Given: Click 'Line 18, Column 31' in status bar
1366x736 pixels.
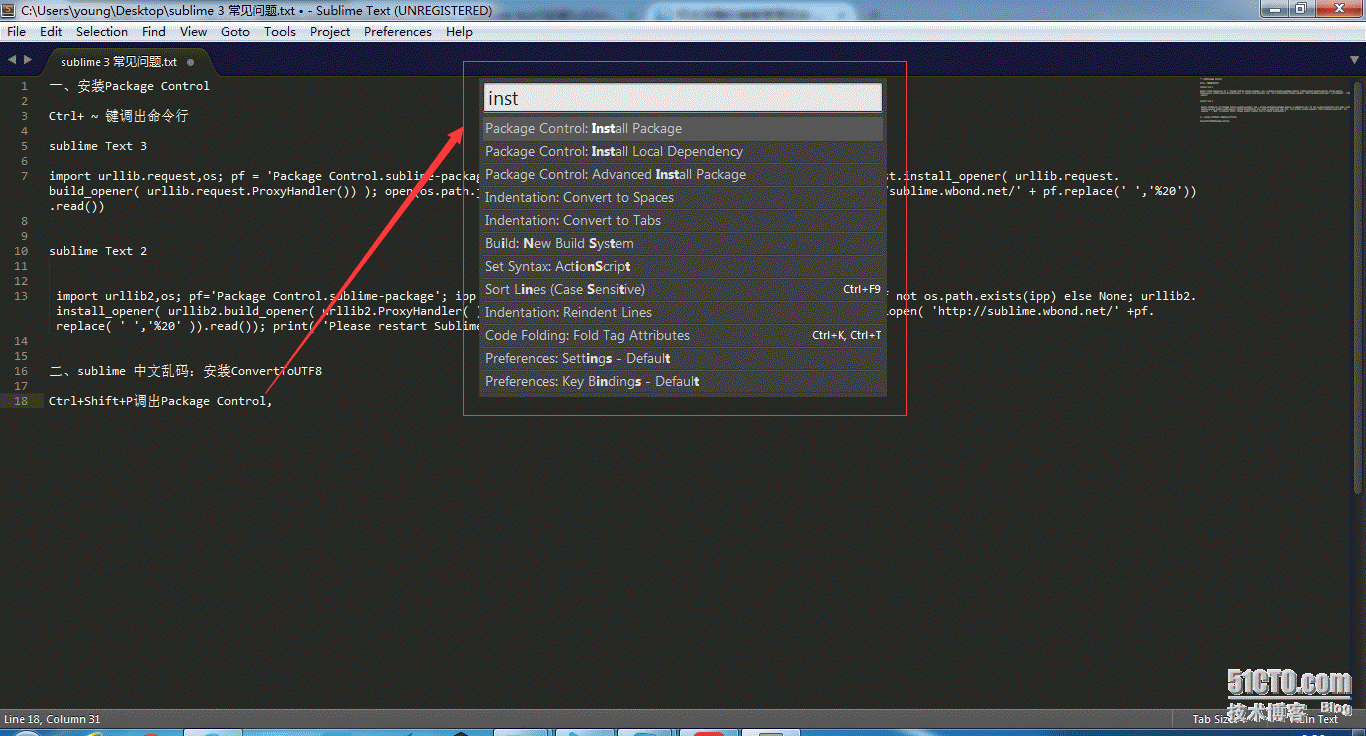Looking at the screenshot, I should pos(52,719).
